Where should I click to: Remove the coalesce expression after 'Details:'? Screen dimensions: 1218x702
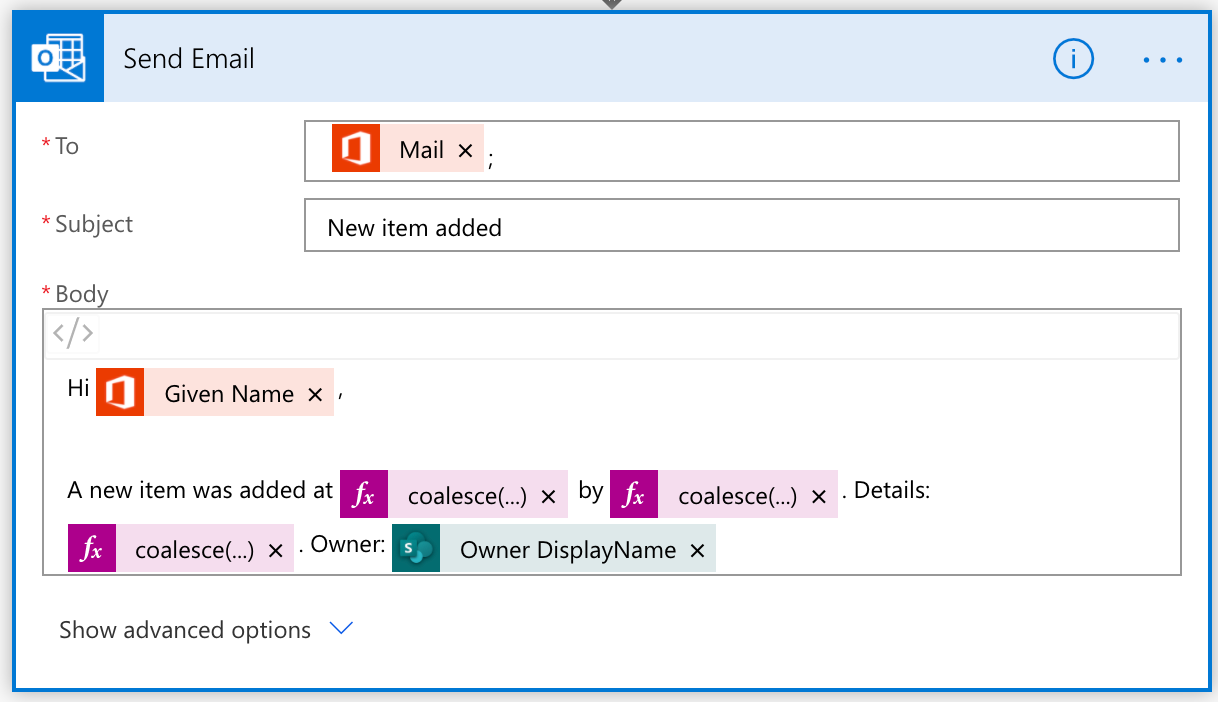pyautogui.click(x=276, y=548)
